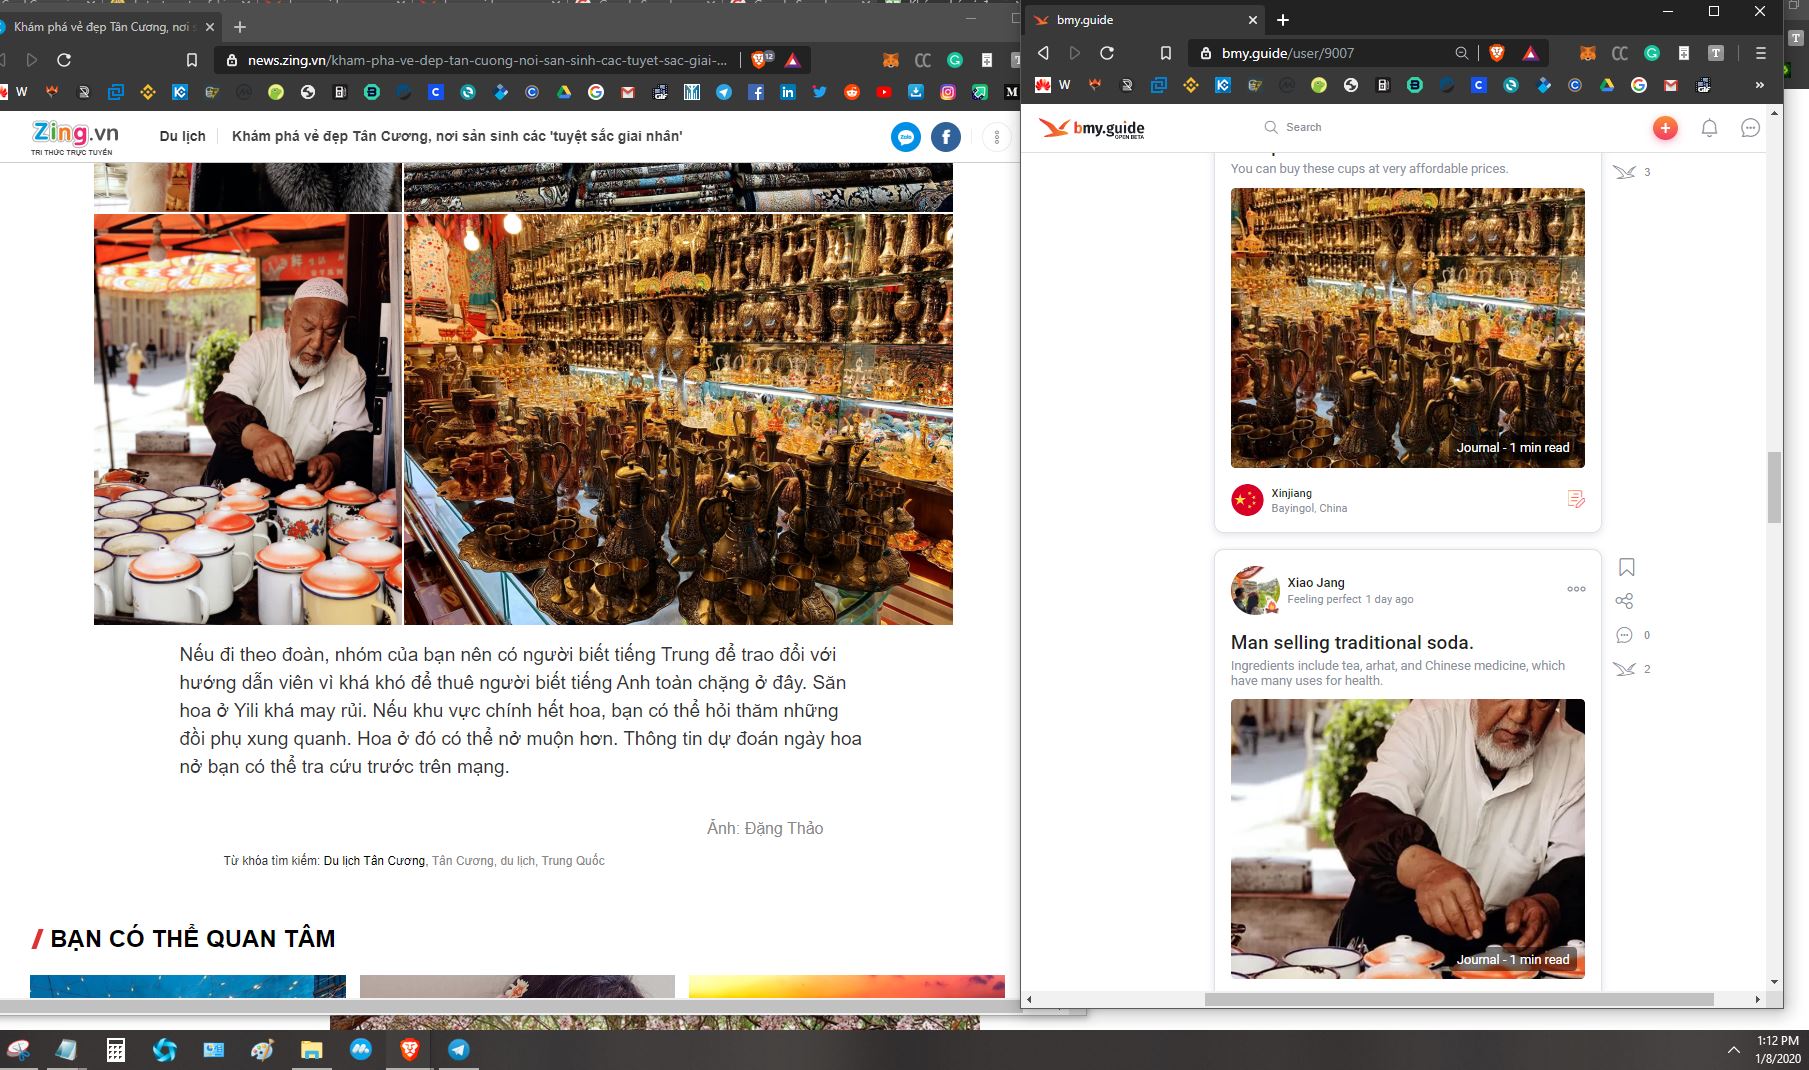Screen dimensions: 1809x1070
Task: Bookmark the bmy.guide page
Action: [x=1166, y=53]
